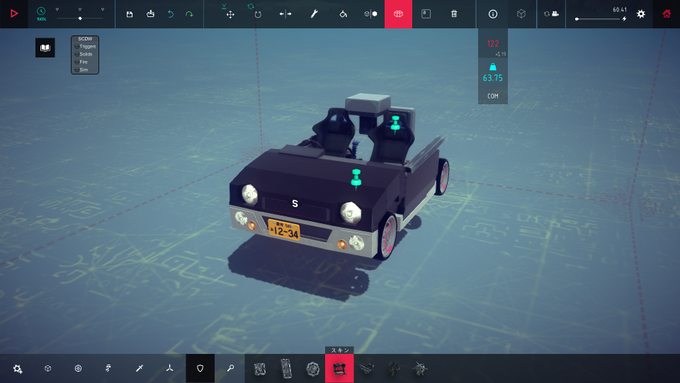This screenshot has height=383, width=680.
Task: Toggle the bounding box cube icon
Action: [x=521, y=14]
